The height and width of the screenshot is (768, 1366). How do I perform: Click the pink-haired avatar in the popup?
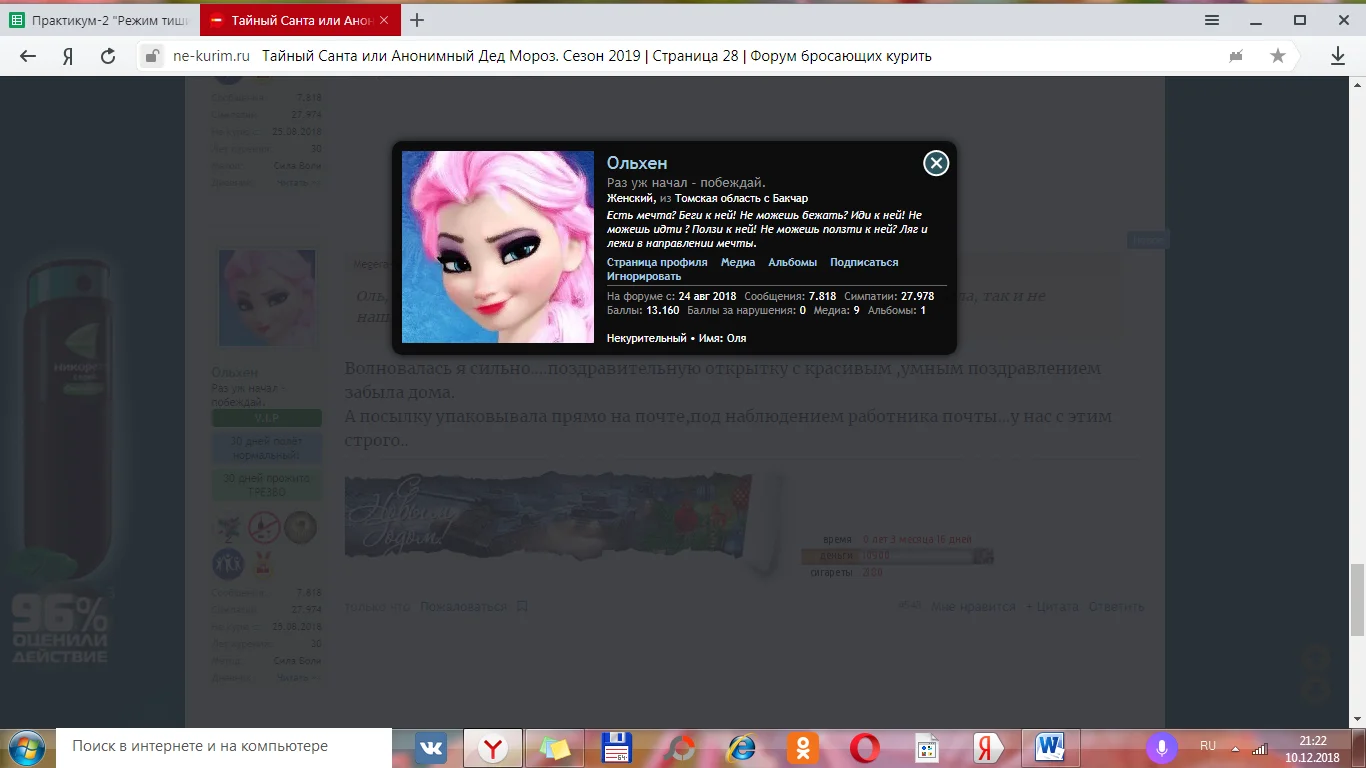pyautogui.click(x=498, y=247)
